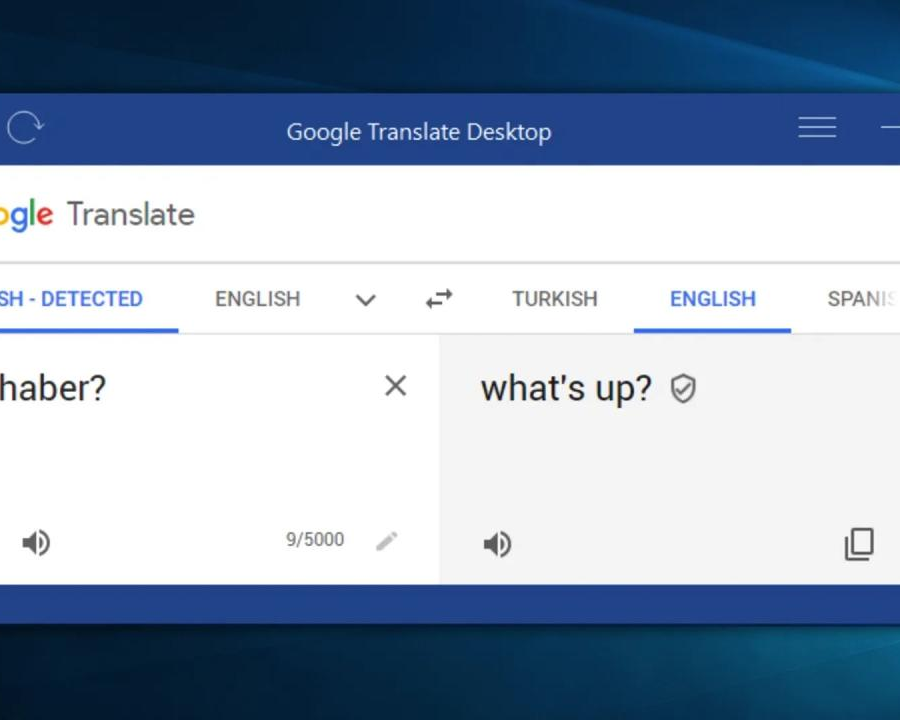Screen dimensions: 900x720
Task: Open the pencil input tools icon
Action: click(387, 541)
